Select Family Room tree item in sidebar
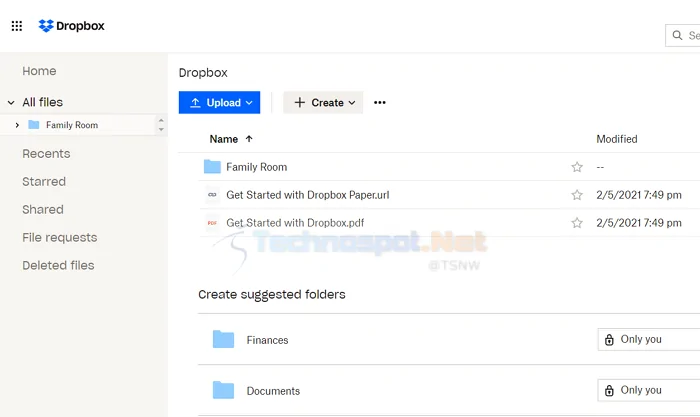Viewport: 700px width, 417px height. 72,125
